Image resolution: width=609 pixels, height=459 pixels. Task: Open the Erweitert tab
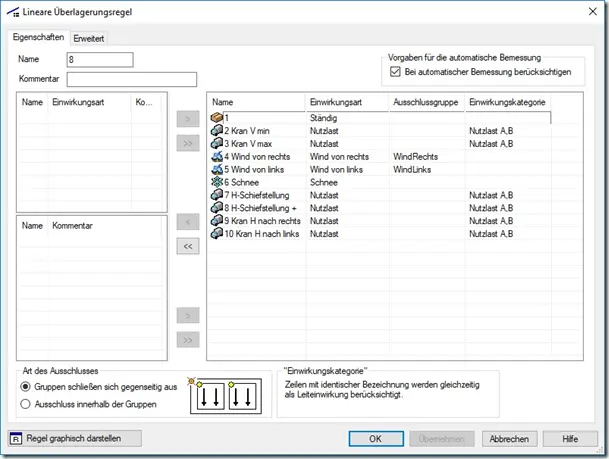click(89, 38)
